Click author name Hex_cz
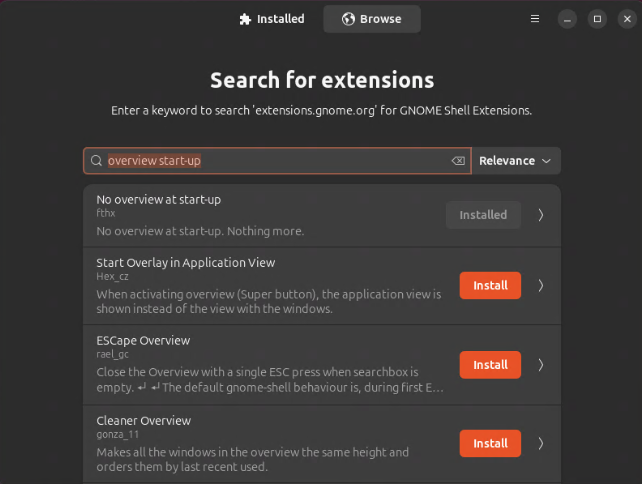Viewport: 642px width, 484px height. pyautogui.click(x=112, y=277)
